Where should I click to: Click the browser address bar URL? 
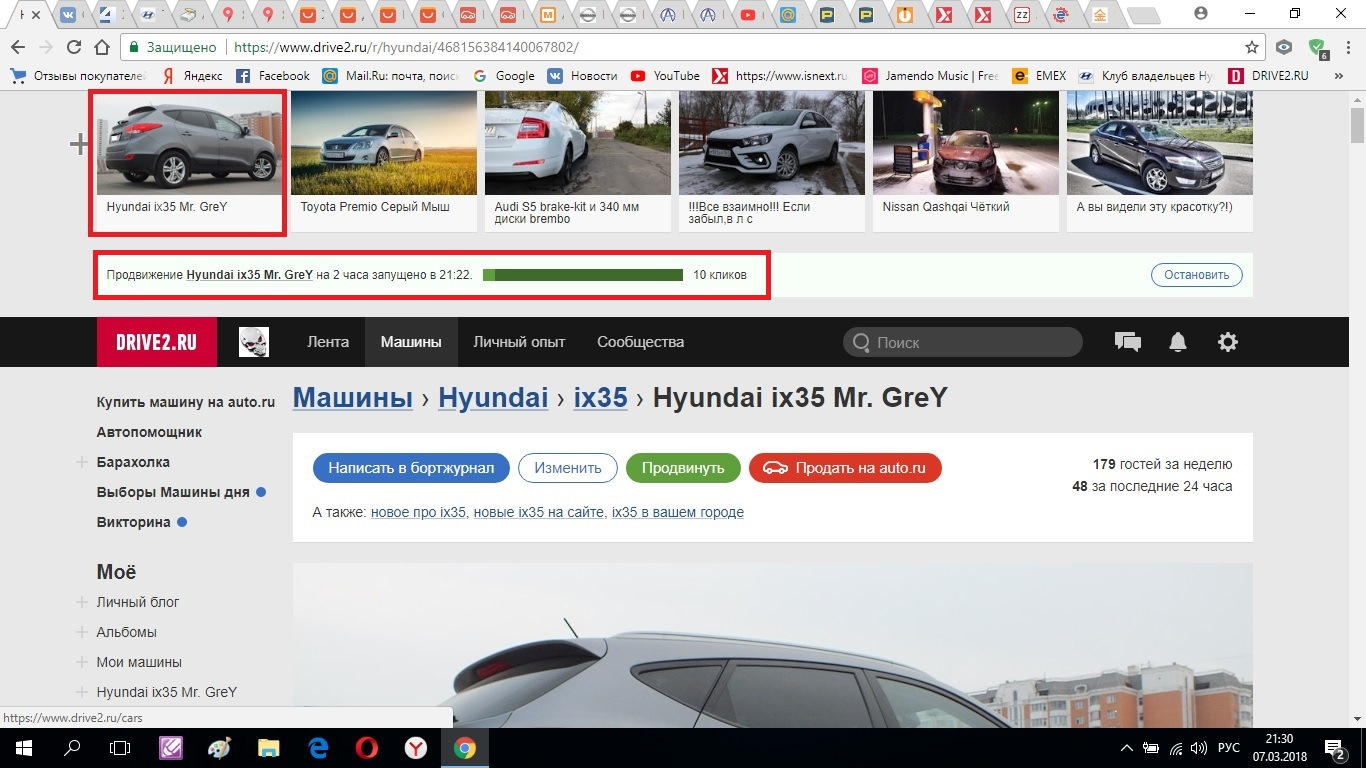405,47
